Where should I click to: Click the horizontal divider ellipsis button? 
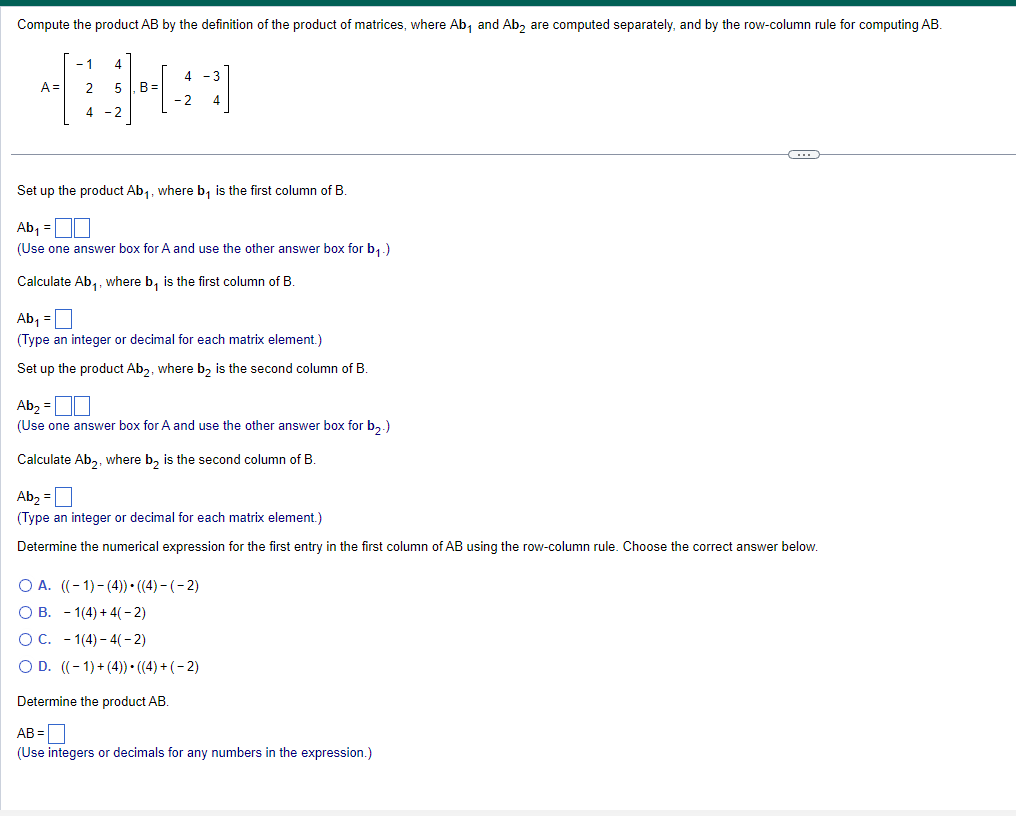point(804,153)
